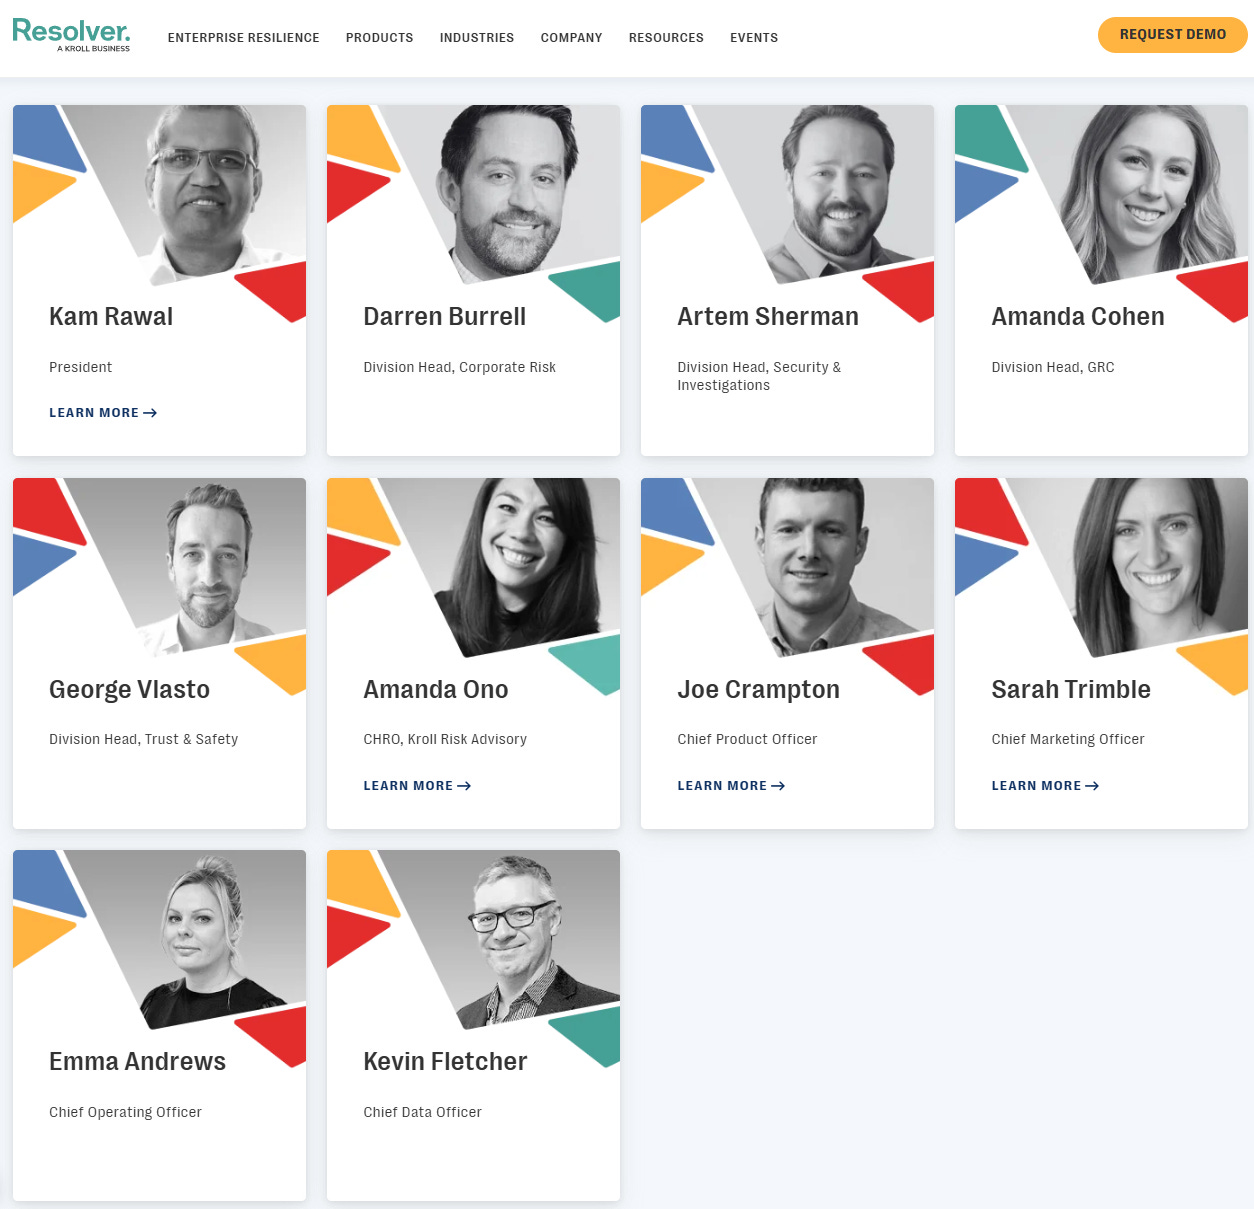
Task: Click Emma Andrews's portrait photo
Action: tap(200, 940)
